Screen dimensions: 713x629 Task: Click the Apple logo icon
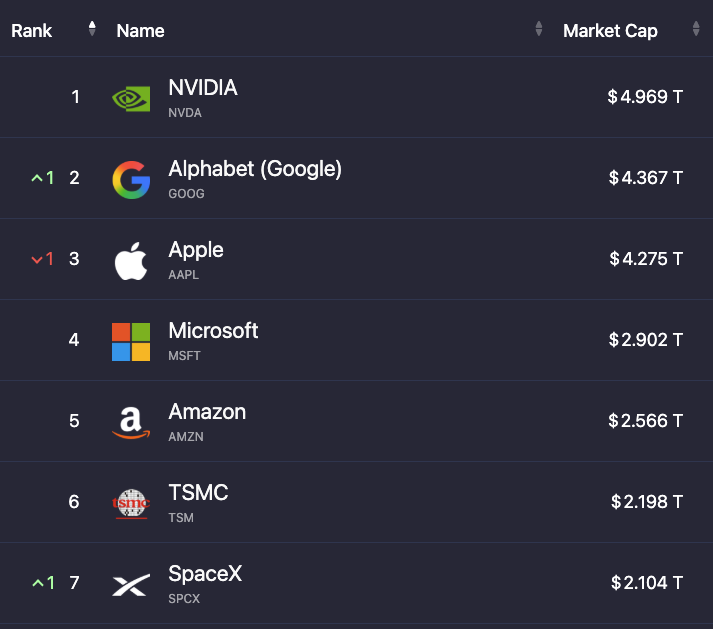pos(131,261)
